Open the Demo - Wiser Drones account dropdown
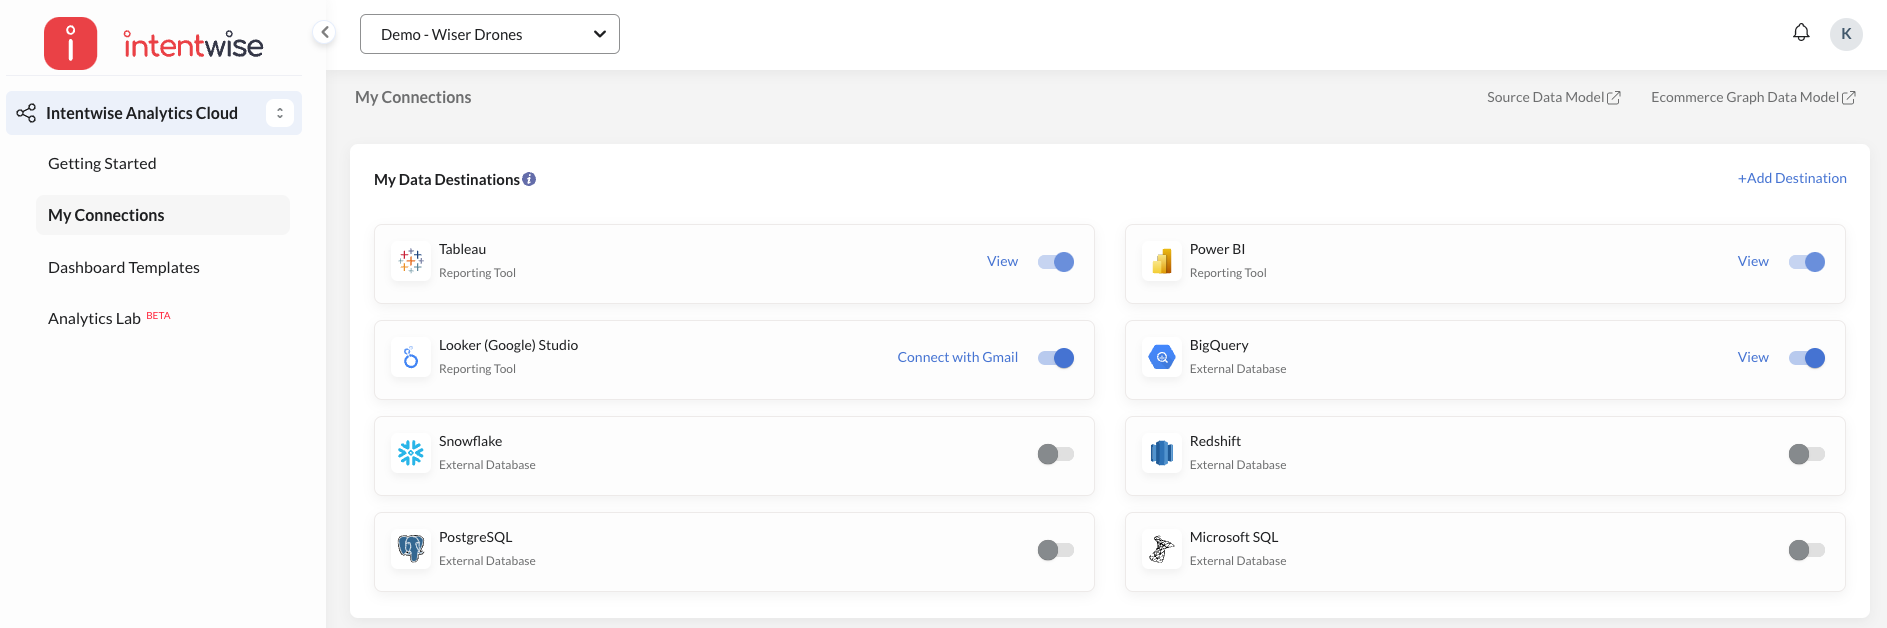This screenshot has height=628, width=1887. coord(490,34)
